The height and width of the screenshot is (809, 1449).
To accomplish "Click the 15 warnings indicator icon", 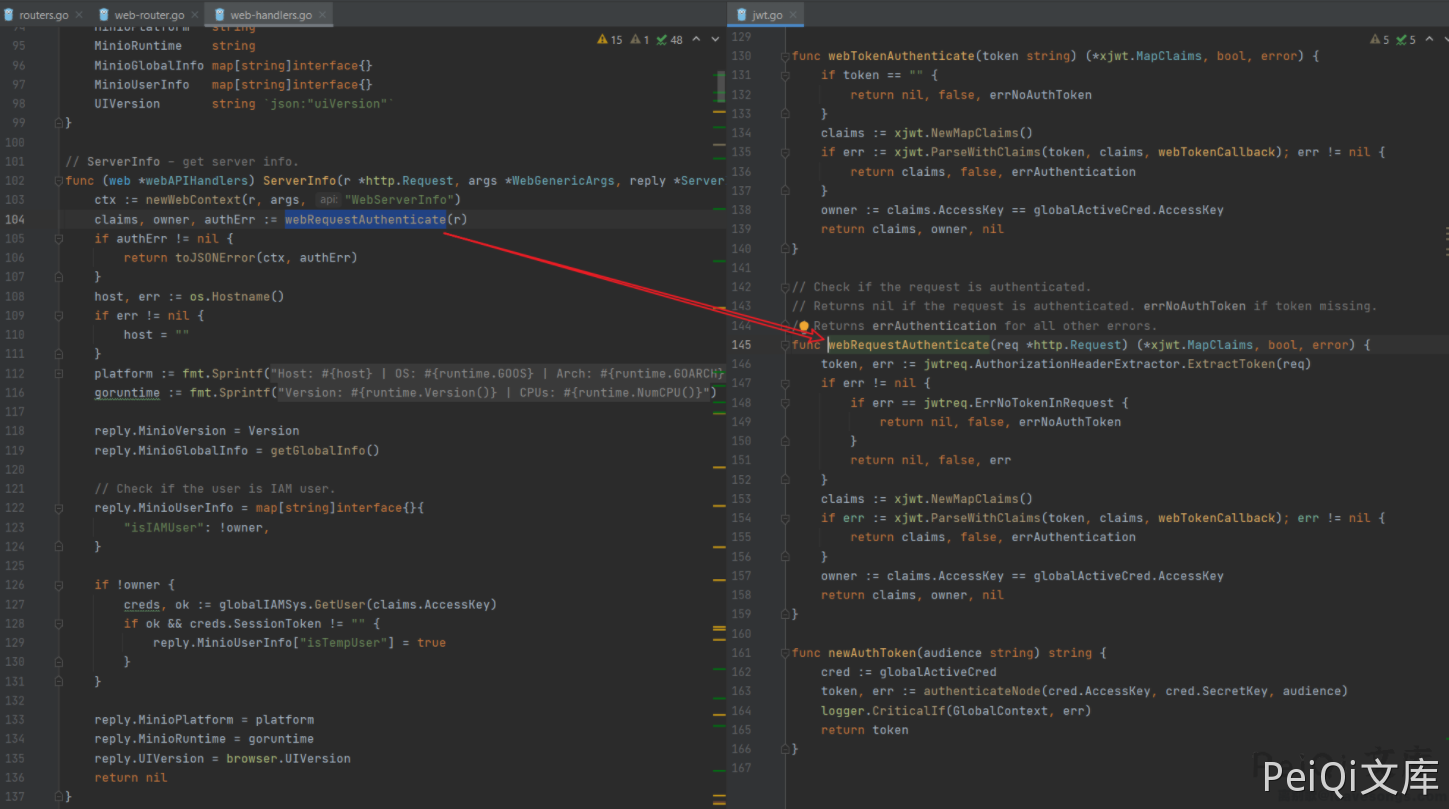I will (x=603, y=40).
